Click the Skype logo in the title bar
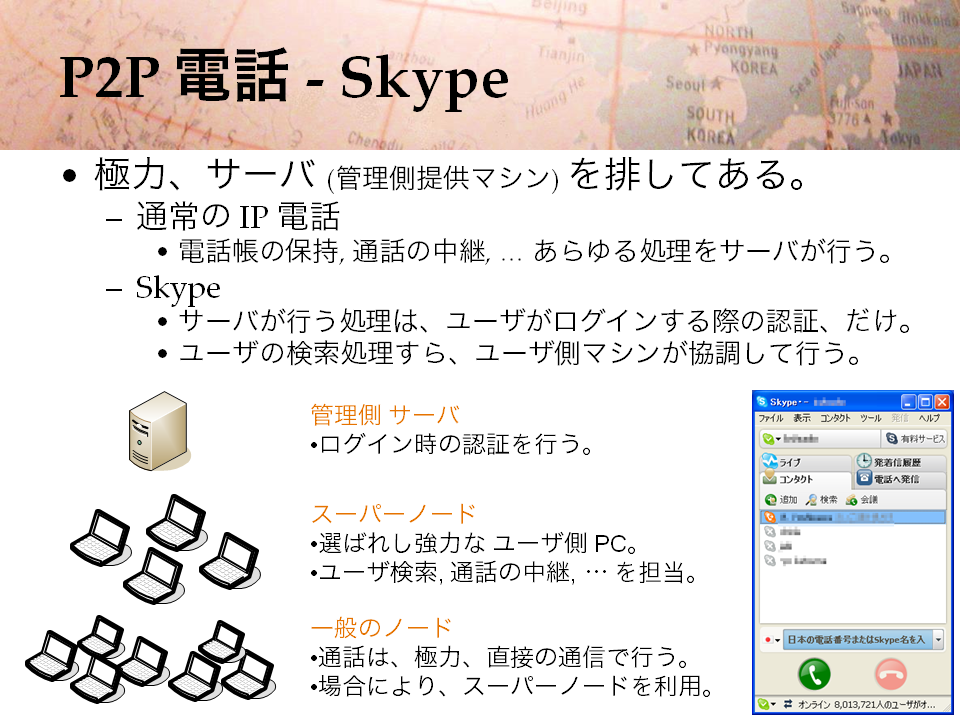 coord(762,402)
